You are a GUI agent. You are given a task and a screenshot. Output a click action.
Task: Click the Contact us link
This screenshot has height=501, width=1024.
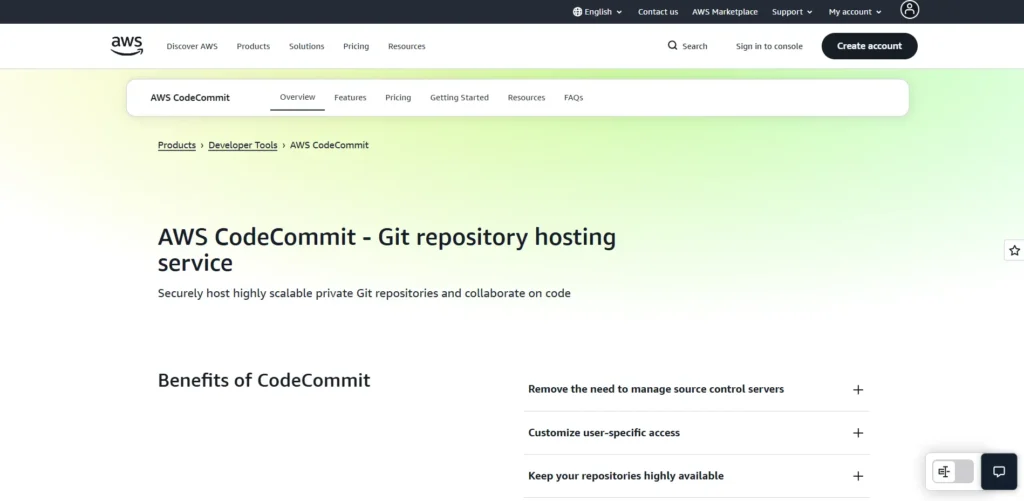tap(658, 12)
